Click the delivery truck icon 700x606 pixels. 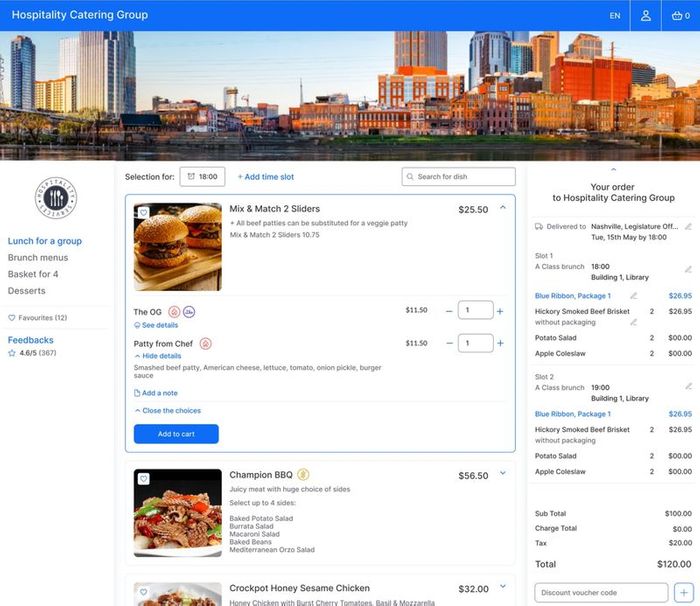[539, 226]
